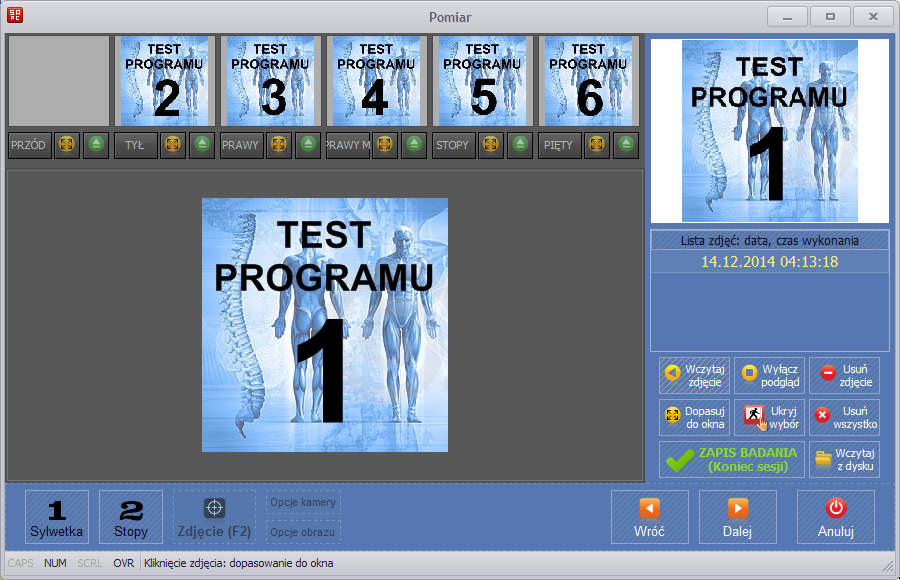Click Dopasuj do okna button

694,417
